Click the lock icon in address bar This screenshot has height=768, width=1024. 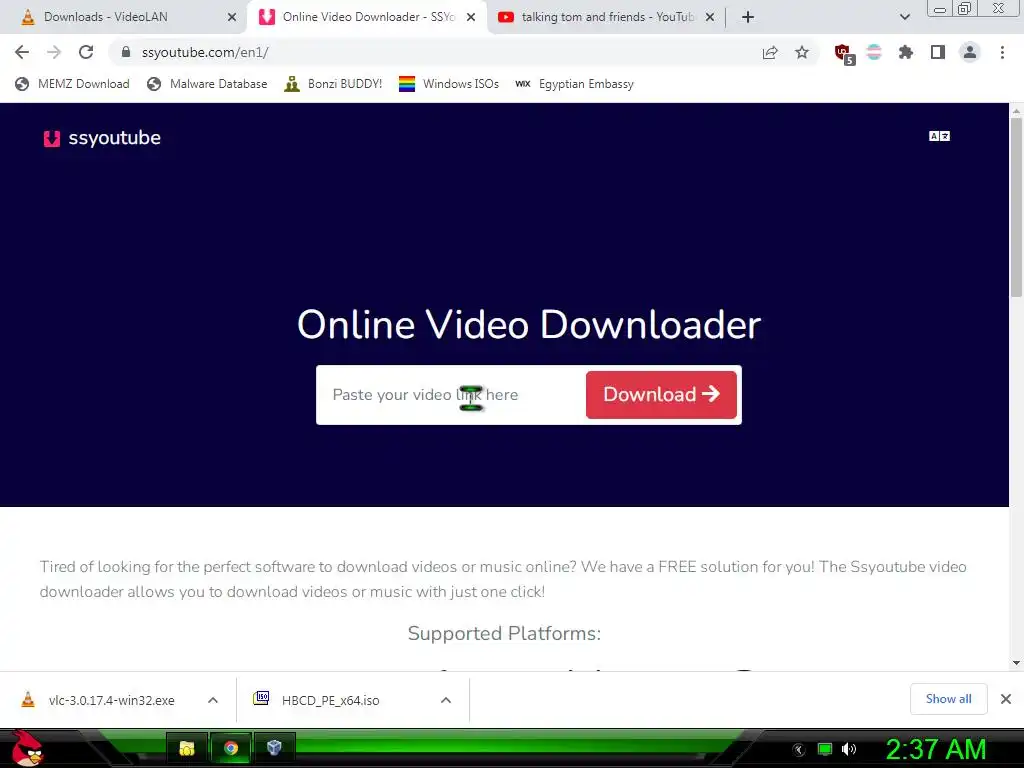126,52
